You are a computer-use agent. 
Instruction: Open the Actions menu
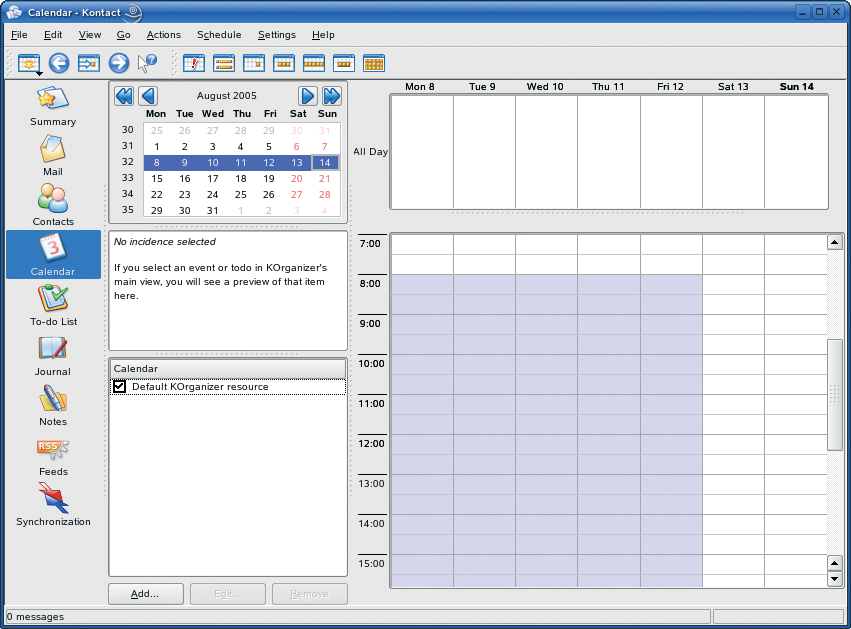(x=163, y=35)
